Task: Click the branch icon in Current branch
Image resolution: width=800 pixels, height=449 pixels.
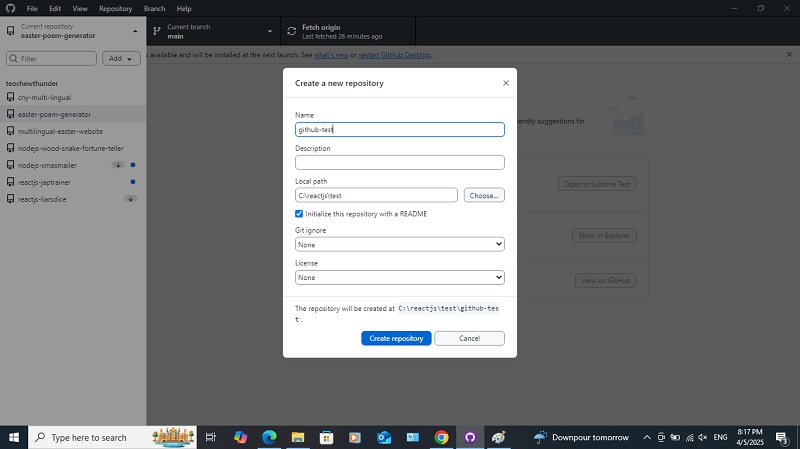Action: (x=157, y=31)
